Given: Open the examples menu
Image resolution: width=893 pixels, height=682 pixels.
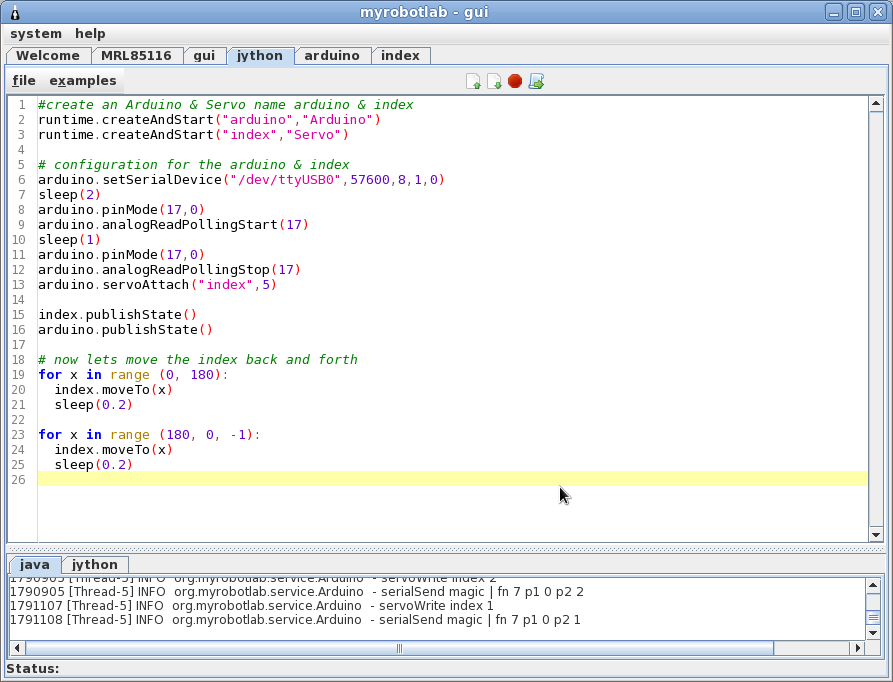Looking at the screenshot, I should coord(83,81).
